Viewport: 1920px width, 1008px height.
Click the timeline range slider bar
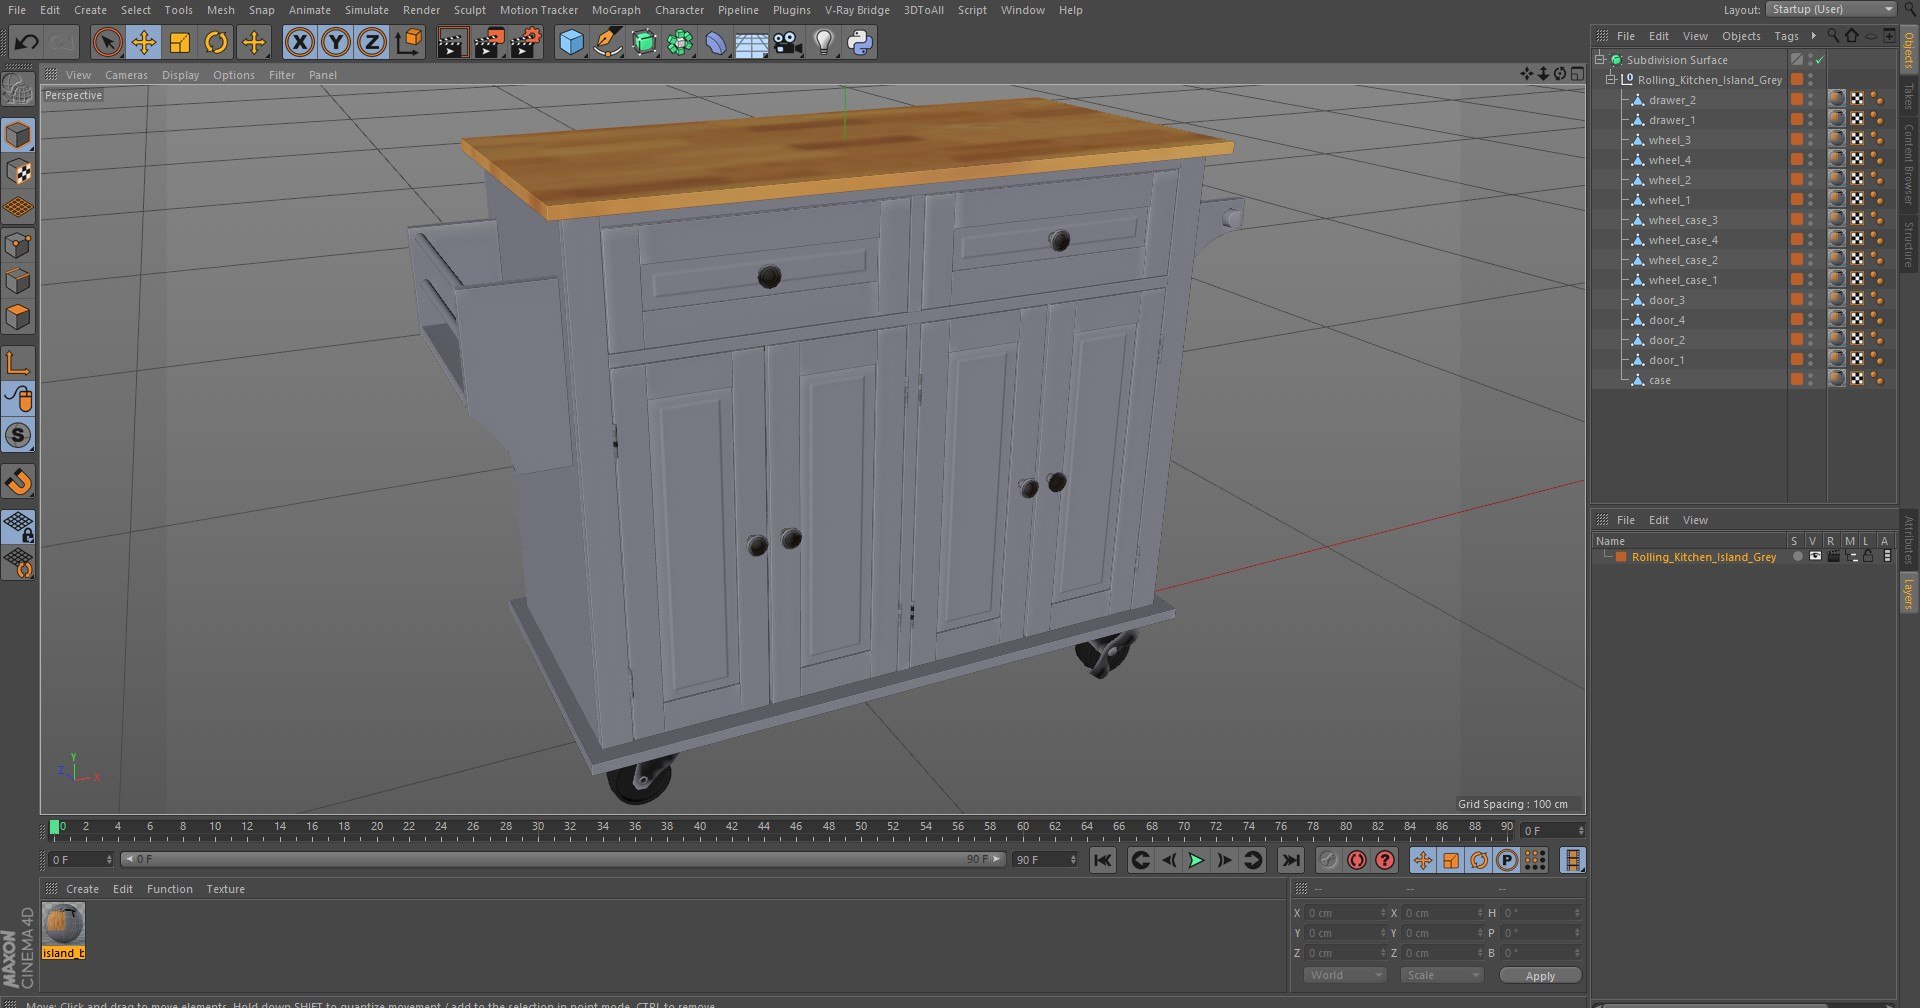[x=562, y=859]
